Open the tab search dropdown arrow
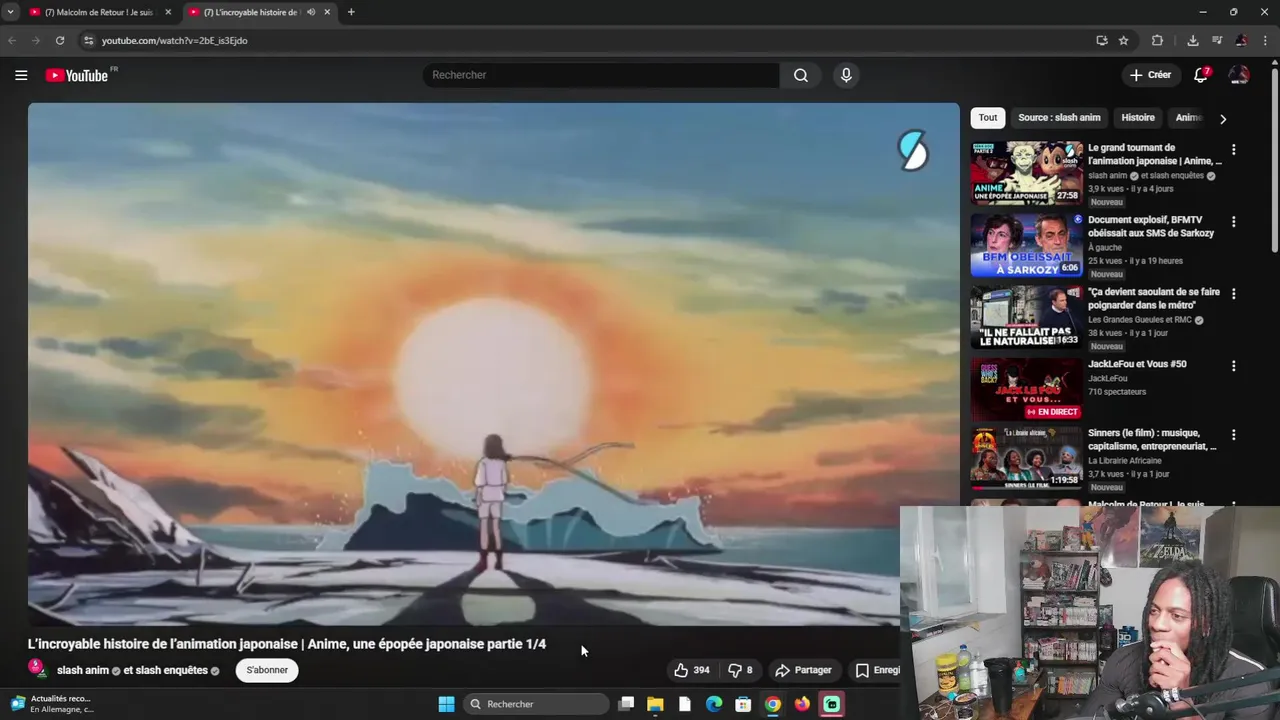This screenshot has width=1280, height=720. (10, 12)
